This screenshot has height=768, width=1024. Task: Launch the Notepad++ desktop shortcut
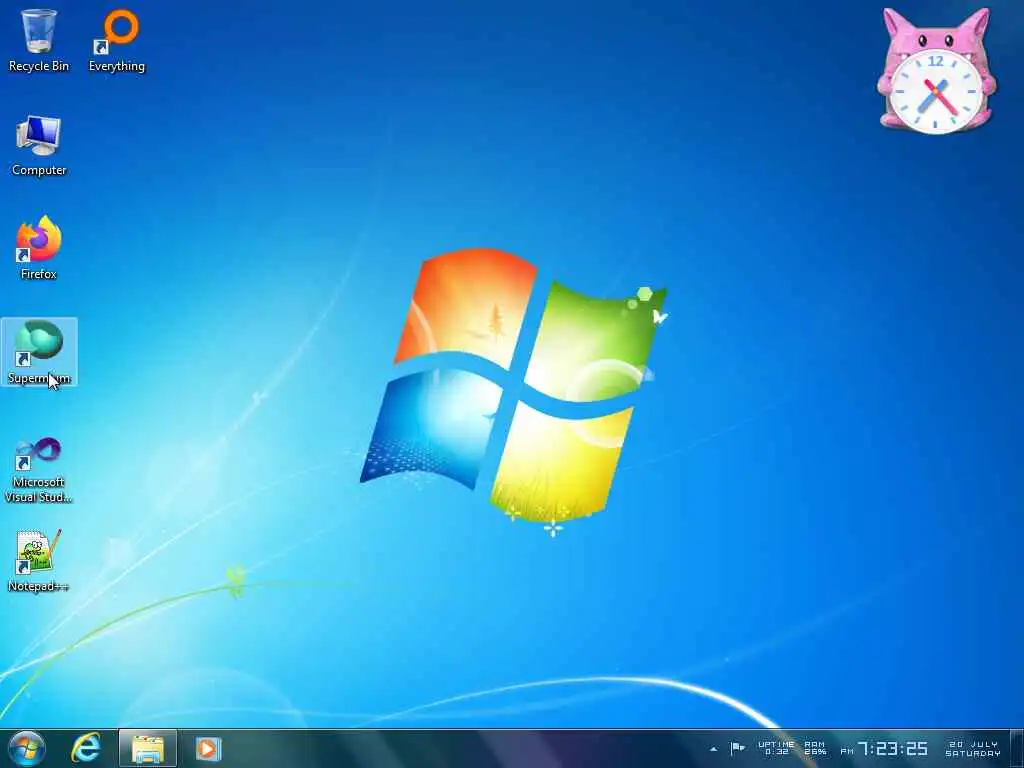(x=39, y=560)
